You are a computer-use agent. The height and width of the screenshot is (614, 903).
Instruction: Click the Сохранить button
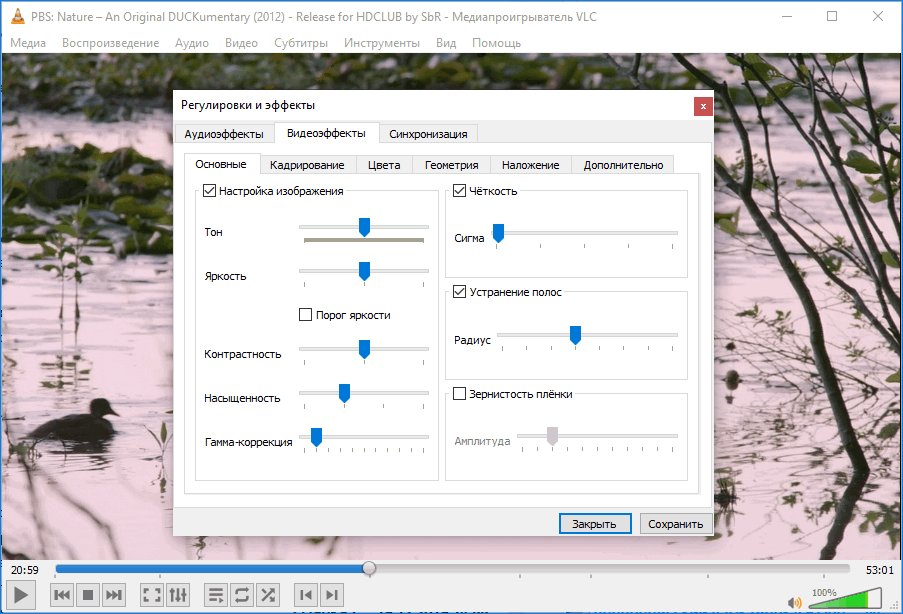[675, 523]
